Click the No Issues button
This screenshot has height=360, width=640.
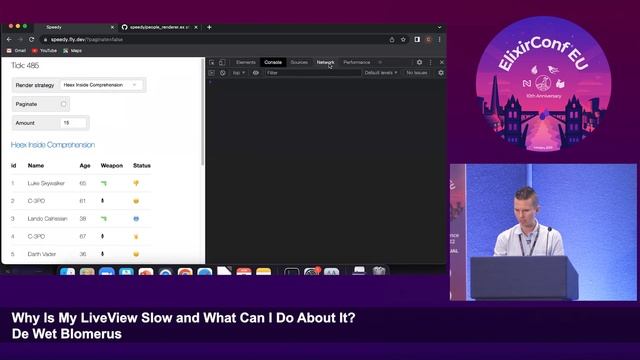(x=417, y=73)
